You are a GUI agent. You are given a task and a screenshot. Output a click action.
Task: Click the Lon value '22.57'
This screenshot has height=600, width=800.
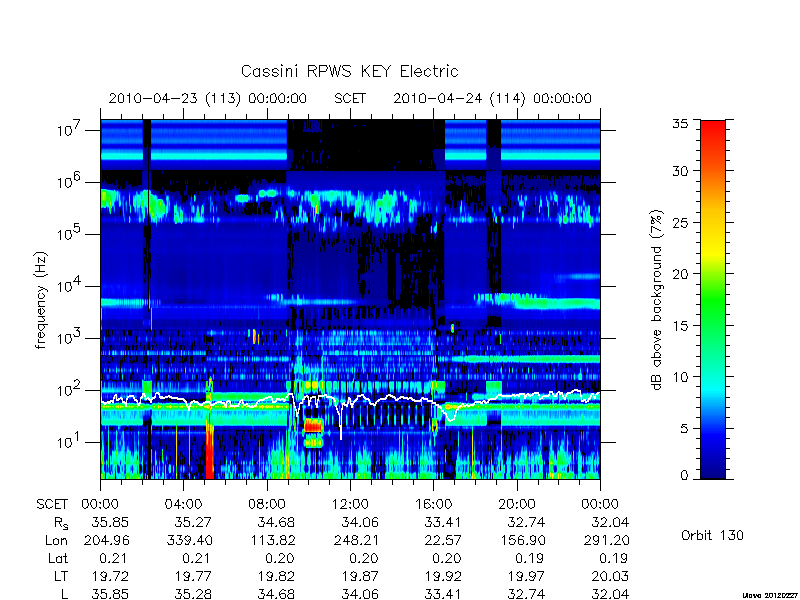(x=443, y=540)
